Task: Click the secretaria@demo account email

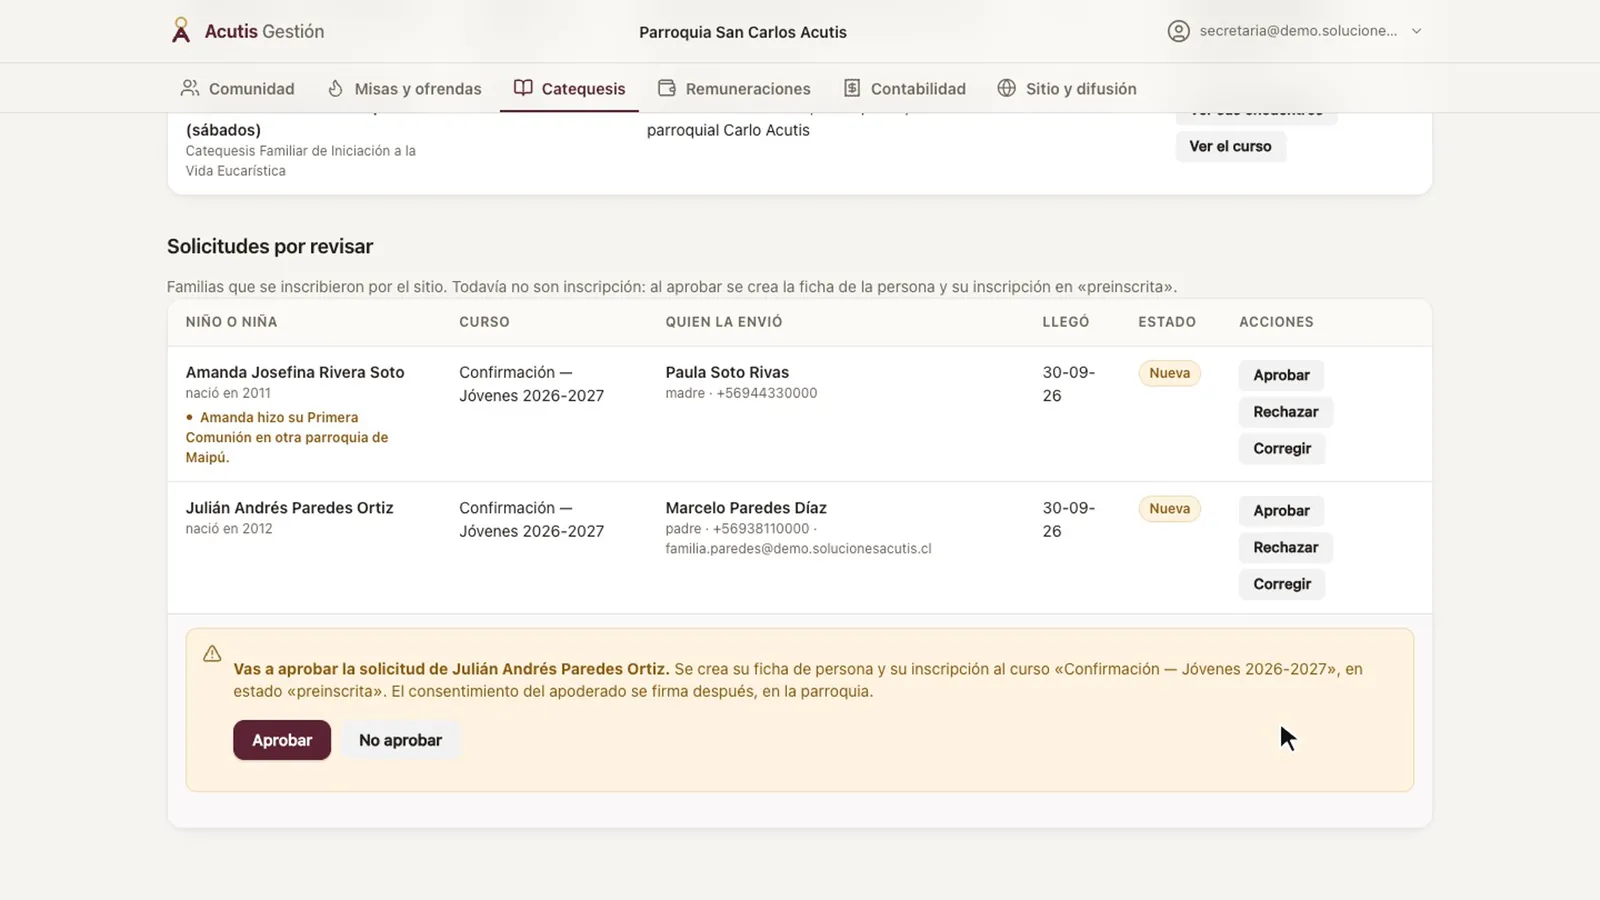Action: [1298, 31]
